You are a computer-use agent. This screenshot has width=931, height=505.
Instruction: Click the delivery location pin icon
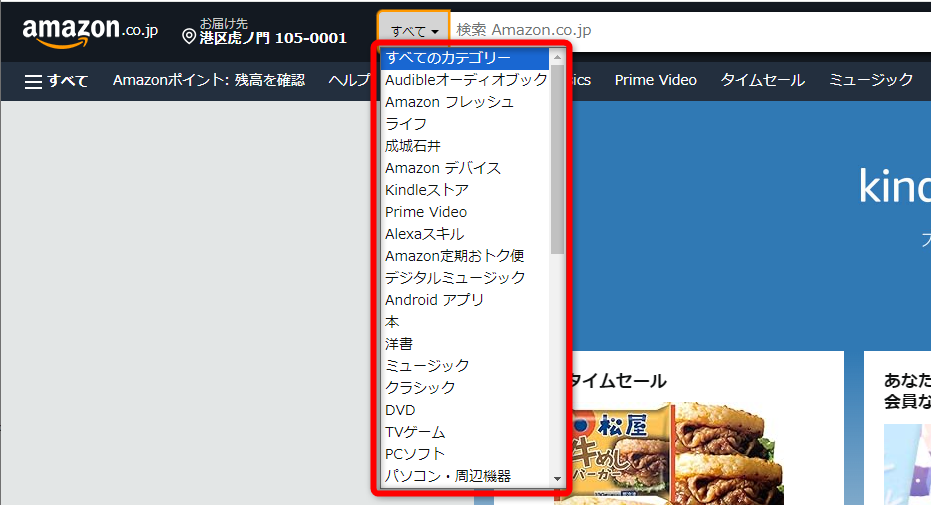coord(189,37)
